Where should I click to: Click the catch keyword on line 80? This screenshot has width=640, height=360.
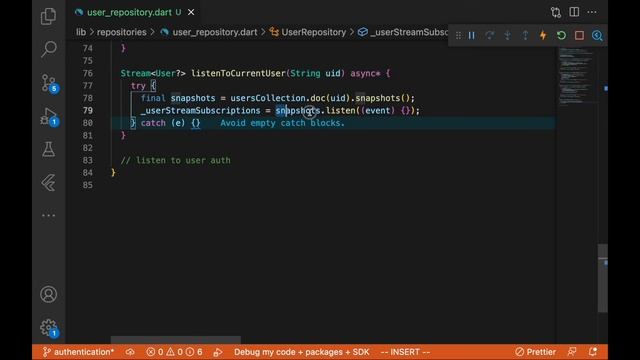pyautogui.click(x=153, y=123)
